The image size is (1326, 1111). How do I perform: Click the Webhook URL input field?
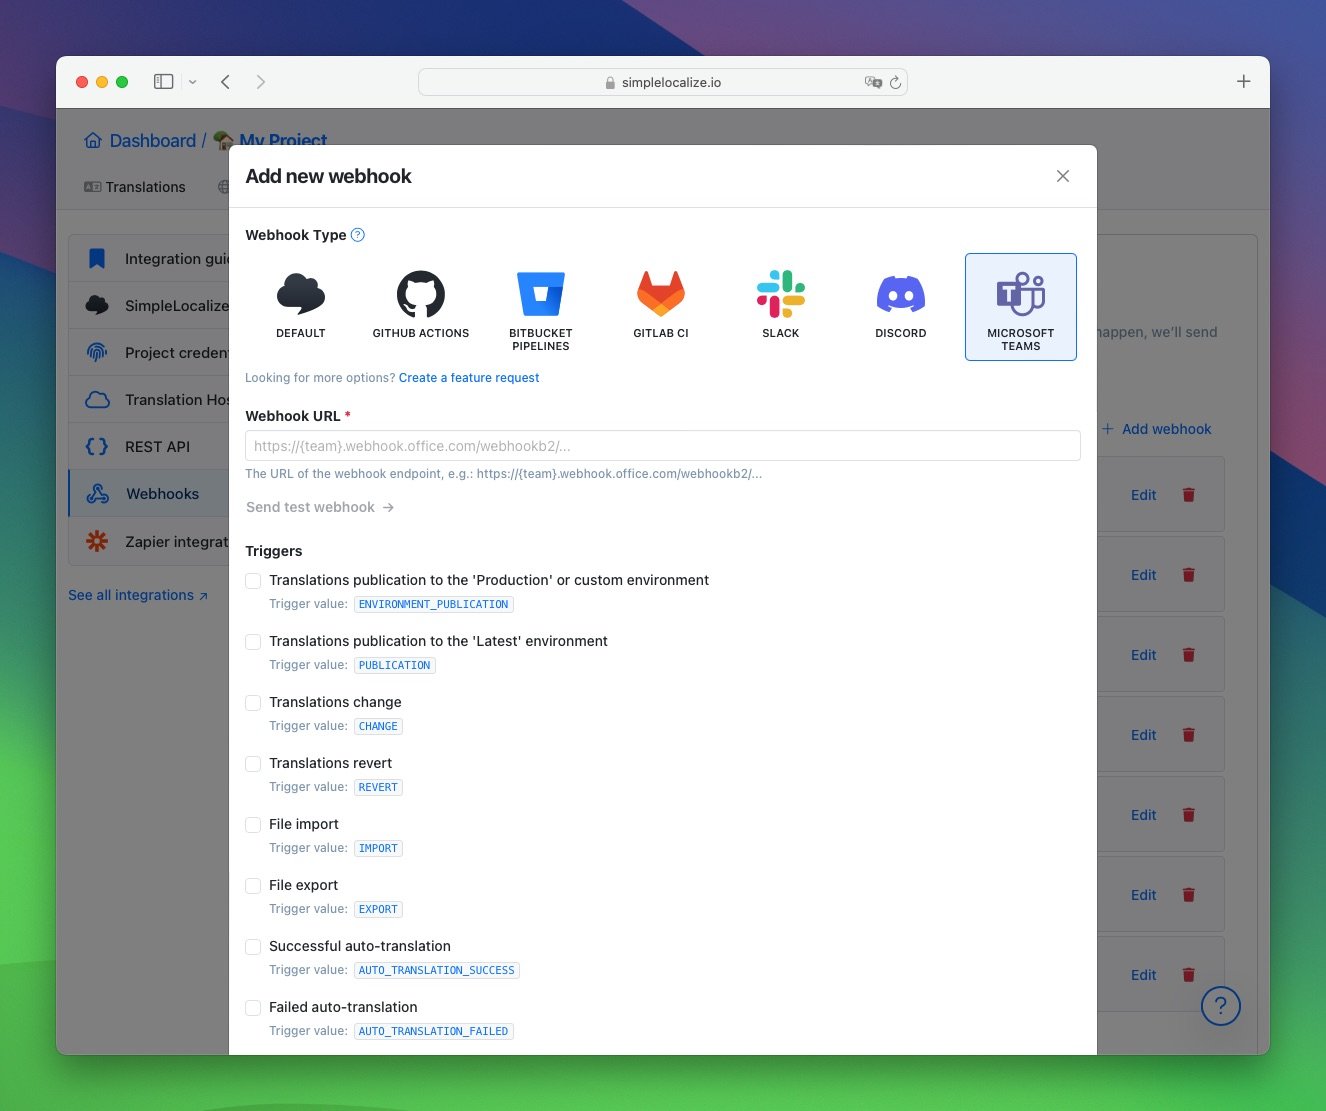coord(663,446)
